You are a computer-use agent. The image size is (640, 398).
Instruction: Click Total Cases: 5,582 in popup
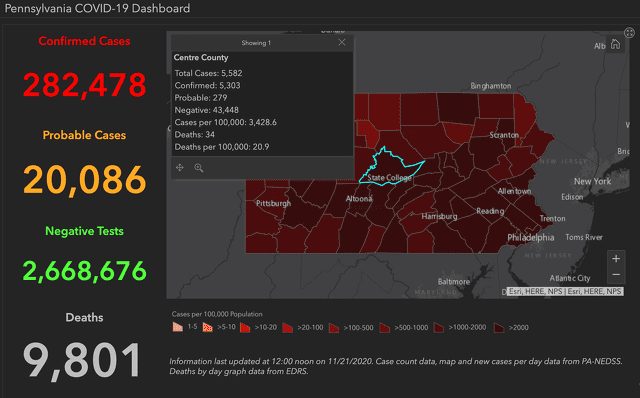[x=208, y=73]
